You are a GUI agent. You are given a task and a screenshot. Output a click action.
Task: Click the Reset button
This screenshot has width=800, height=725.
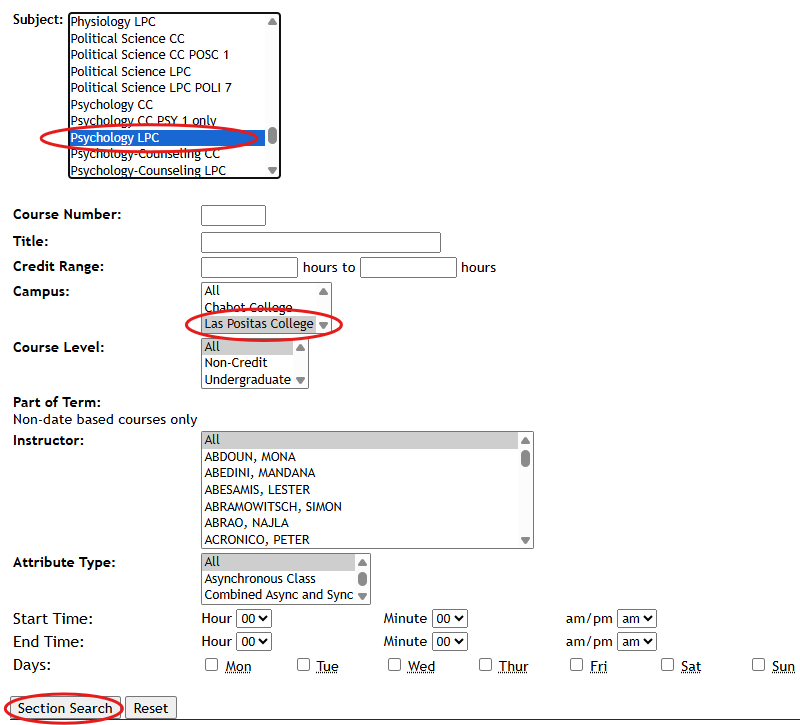(151, 708)
